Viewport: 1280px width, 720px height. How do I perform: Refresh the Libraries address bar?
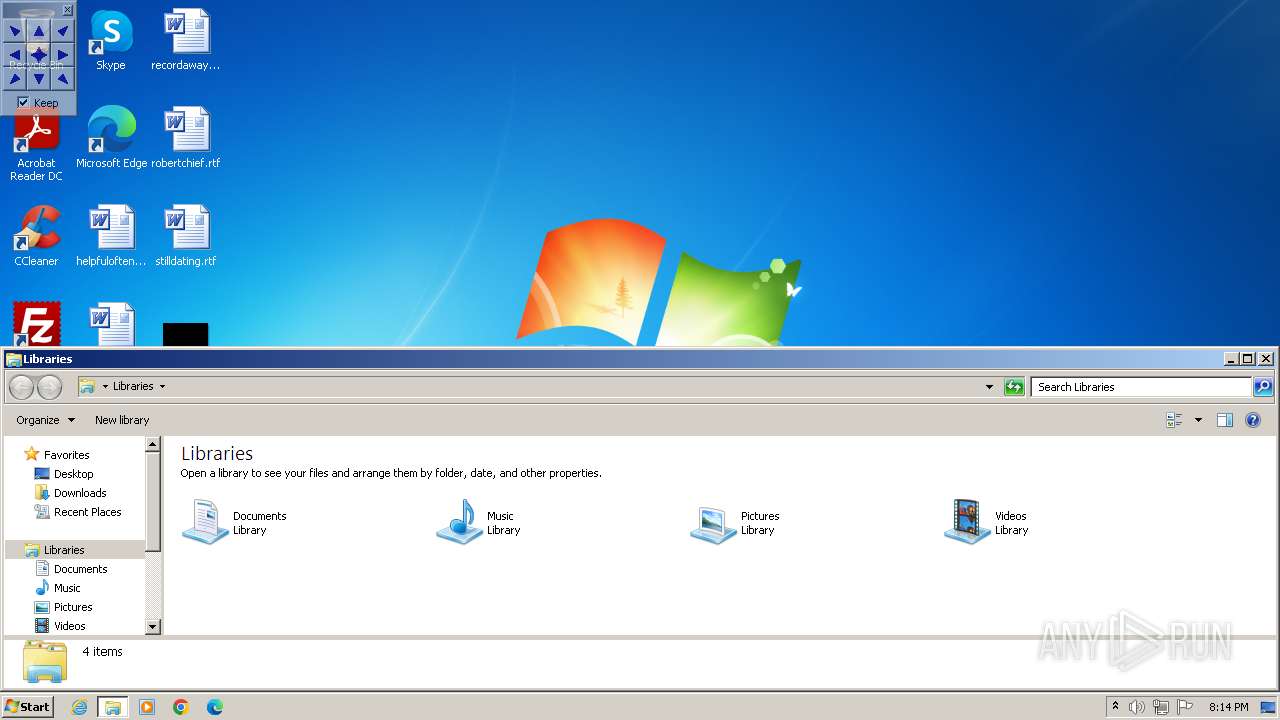click(x=1014, y=387)
